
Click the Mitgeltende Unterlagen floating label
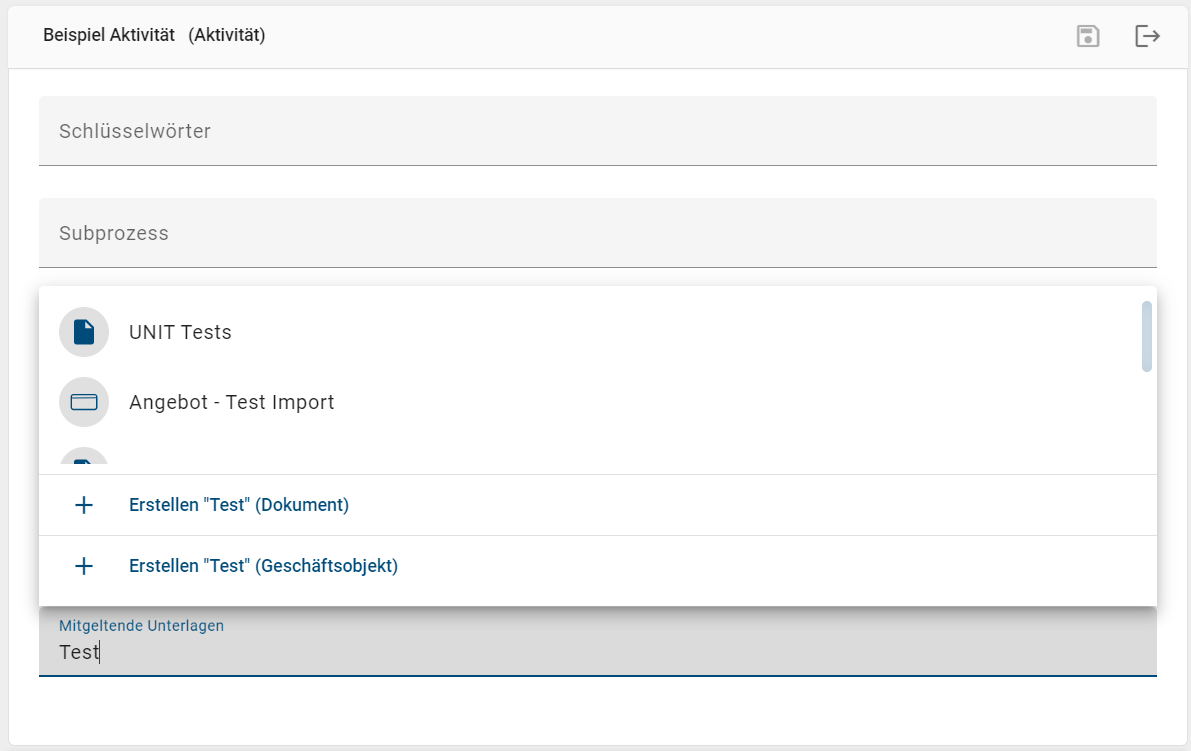point(141,626)
